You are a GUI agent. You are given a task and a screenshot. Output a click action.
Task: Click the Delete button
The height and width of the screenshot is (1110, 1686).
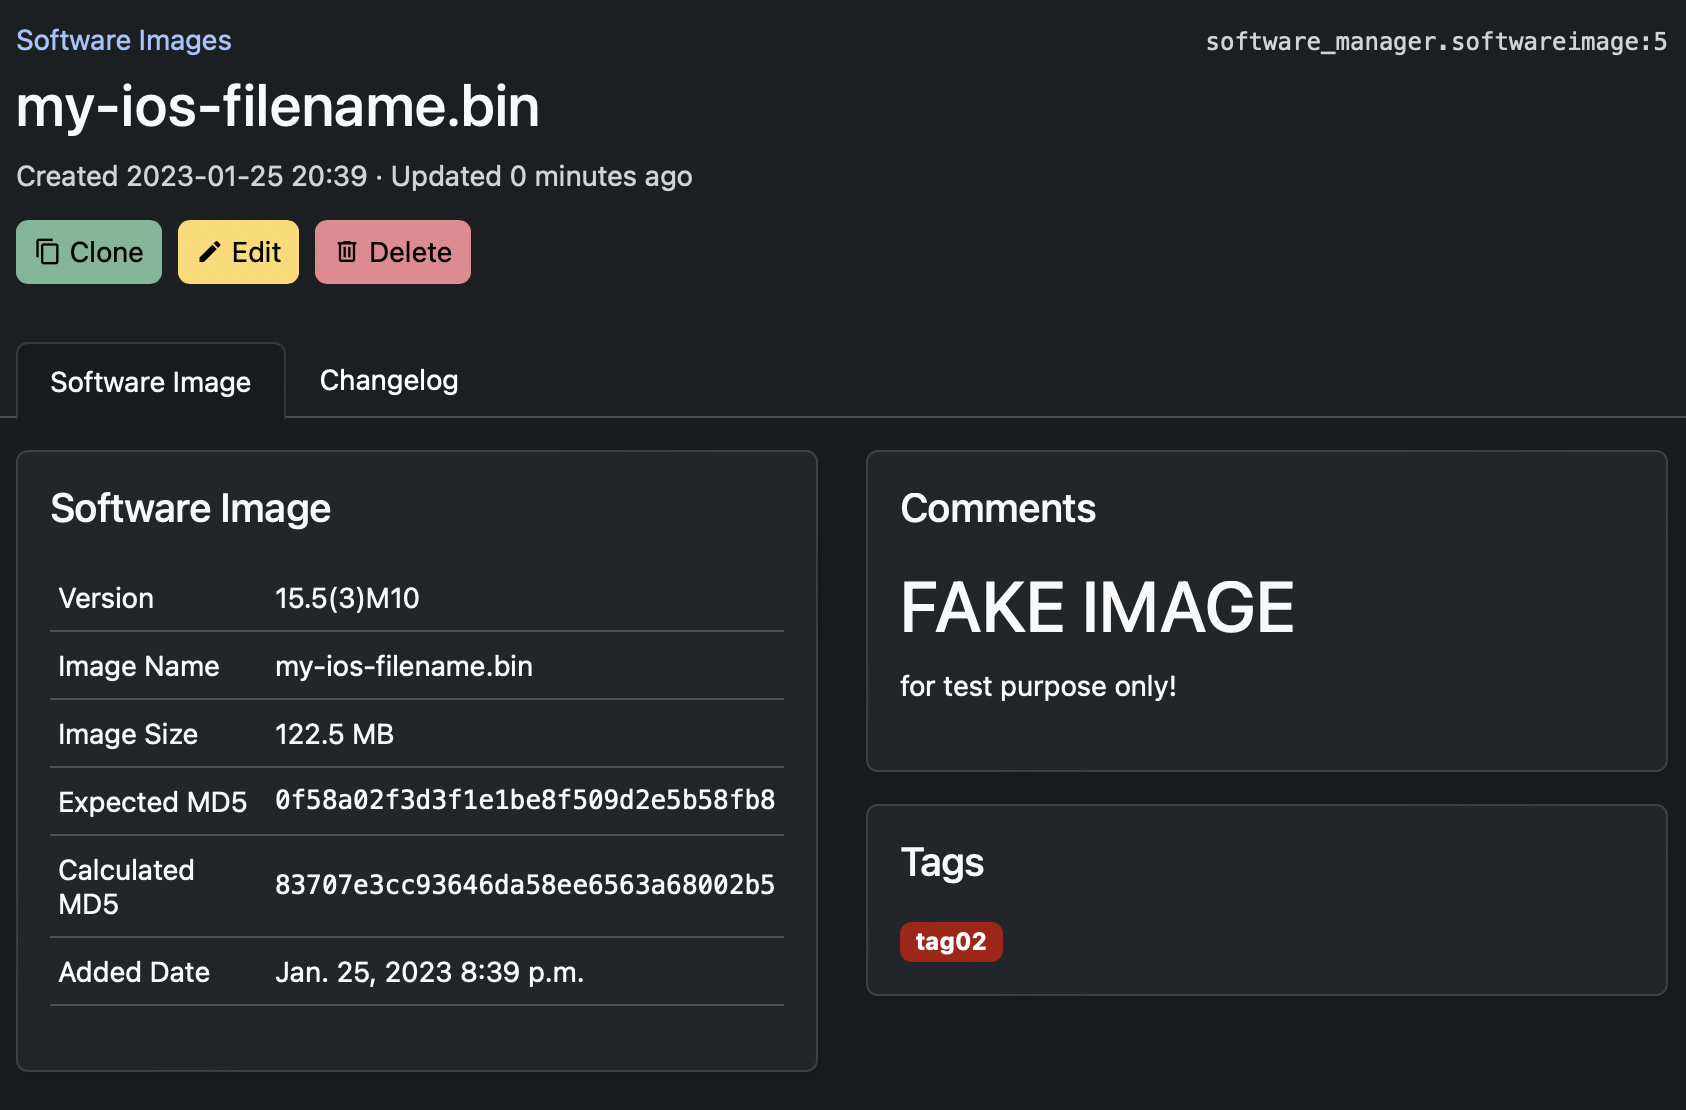point(393,252)
